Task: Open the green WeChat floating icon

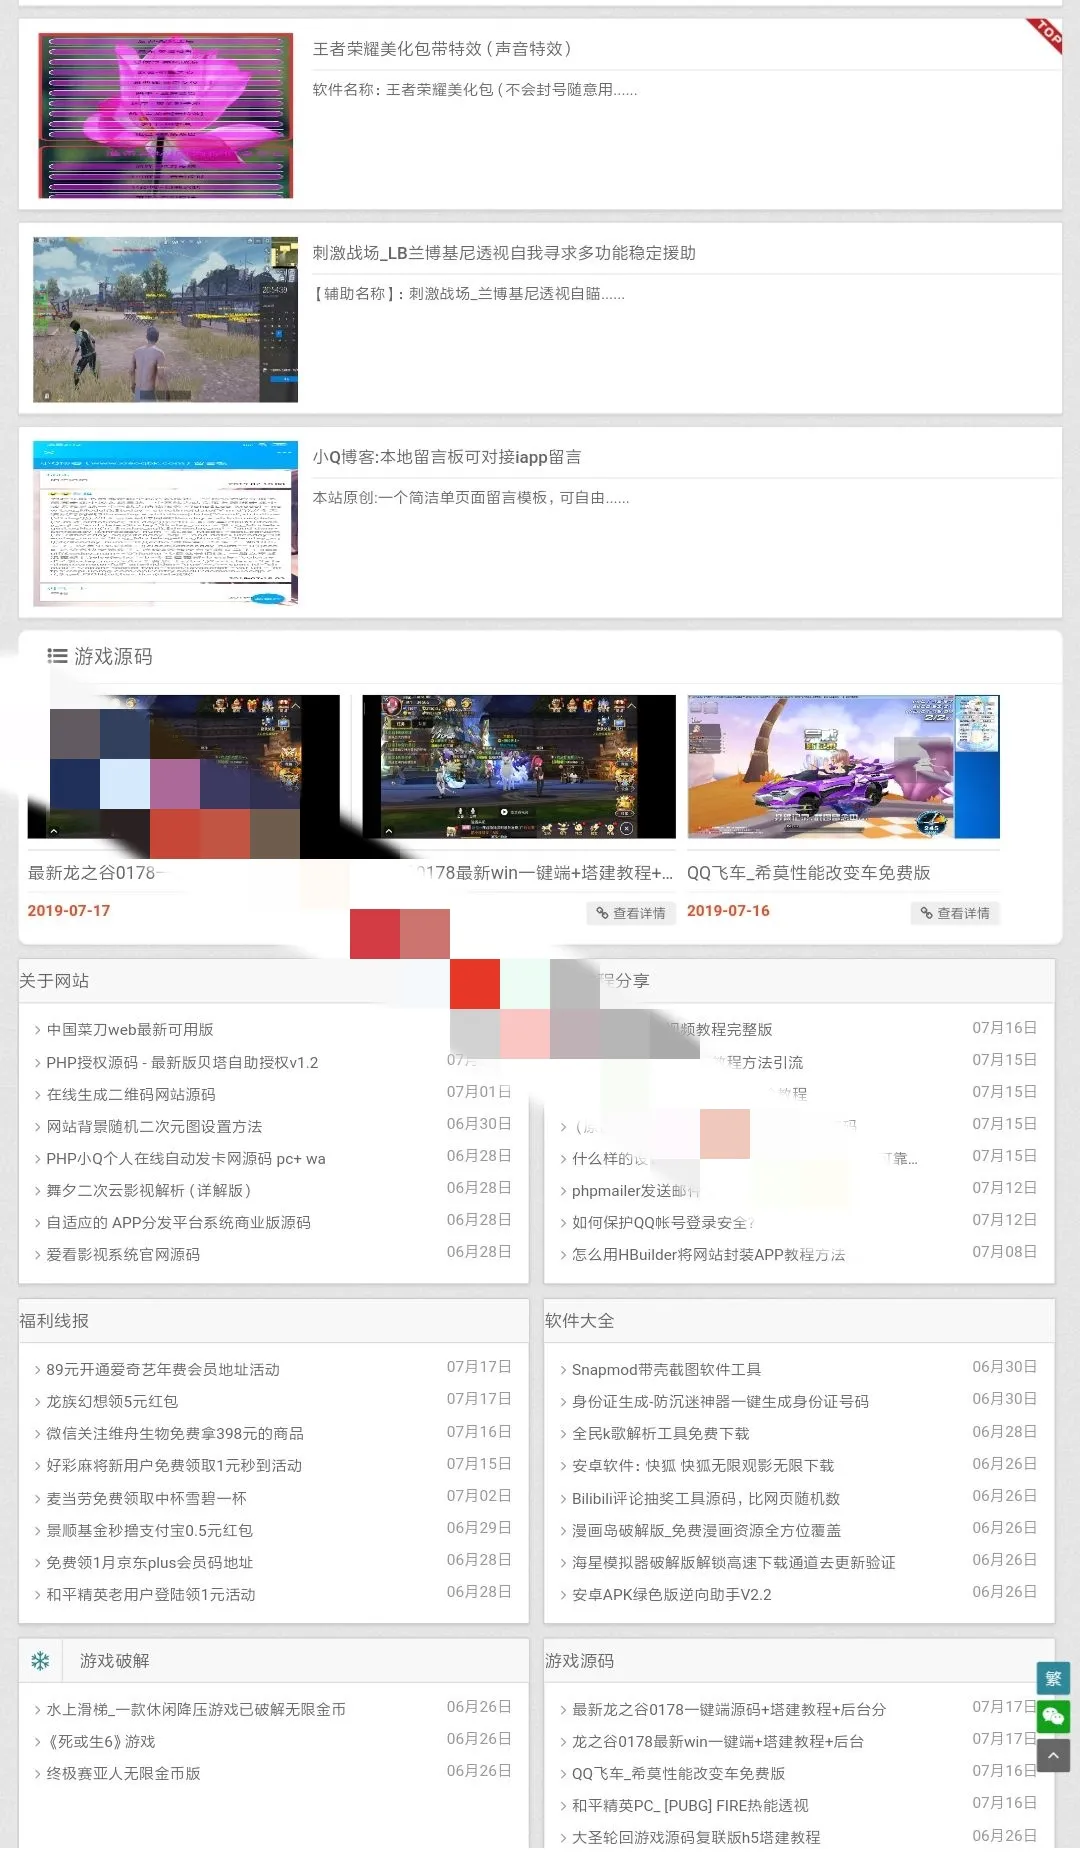Action: [x=1053, y=1717]
